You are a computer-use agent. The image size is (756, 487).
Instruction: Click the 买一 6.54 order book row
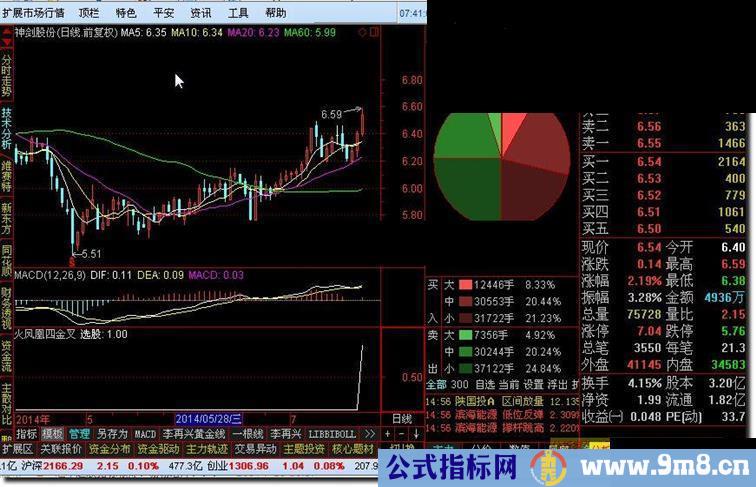coord(663,162)
